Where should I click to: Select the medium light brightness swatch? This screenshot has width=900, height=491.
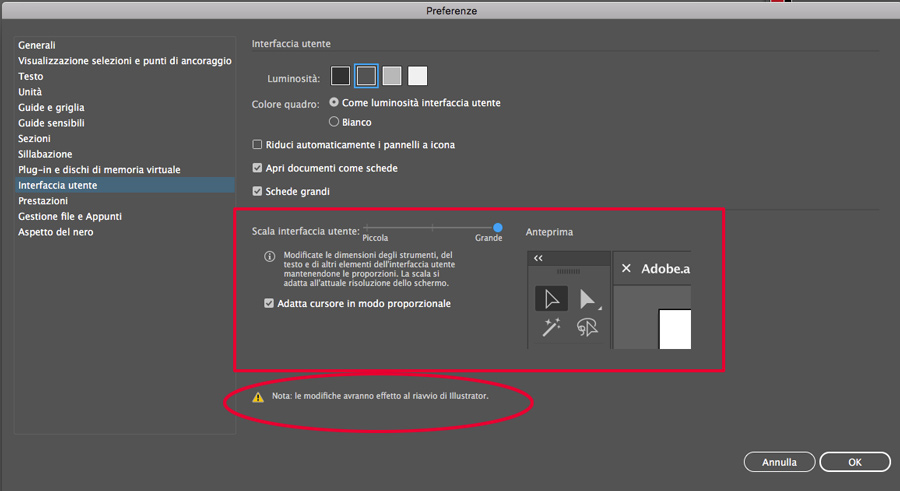pyautogui.click(x=392, y=76)
